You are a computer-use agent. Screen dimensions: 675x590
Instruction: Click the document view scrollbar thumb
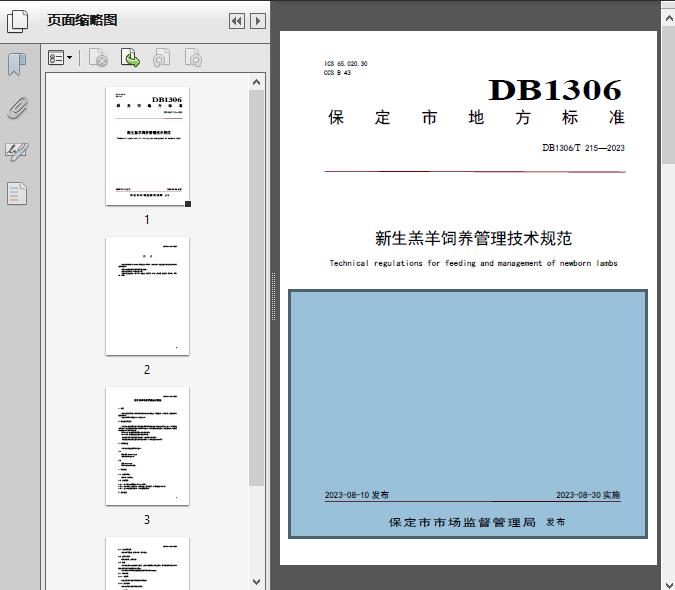pos(669,95)
